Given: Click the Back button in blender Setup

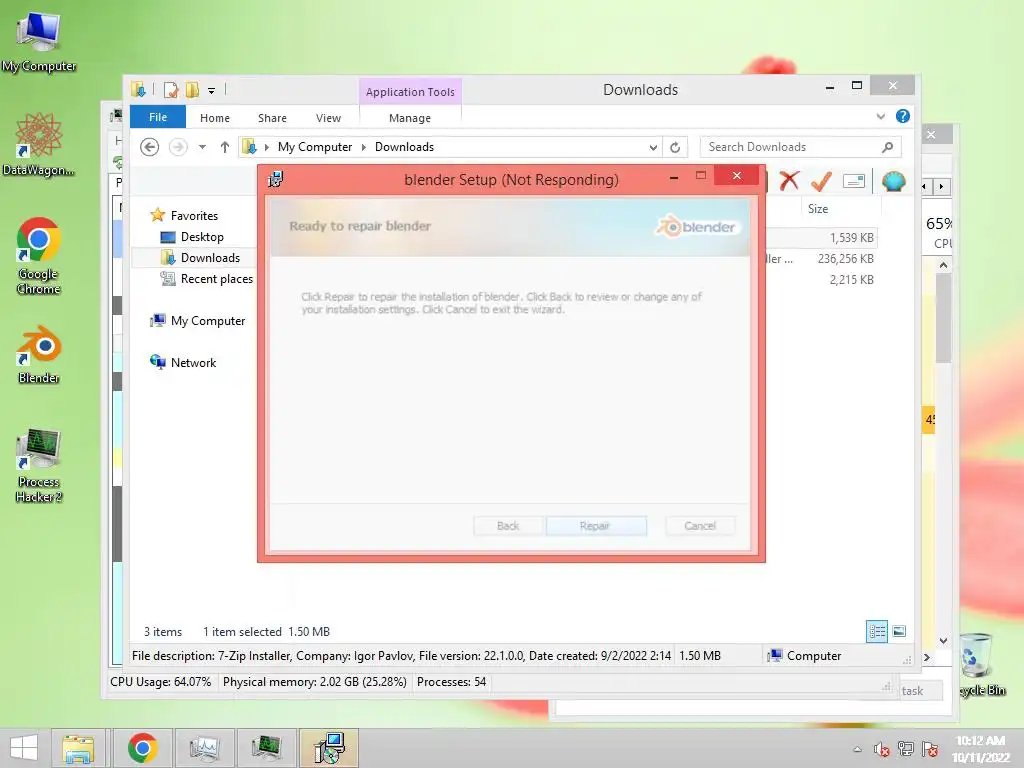Looking at the screenshot, I should pos(508,526).
